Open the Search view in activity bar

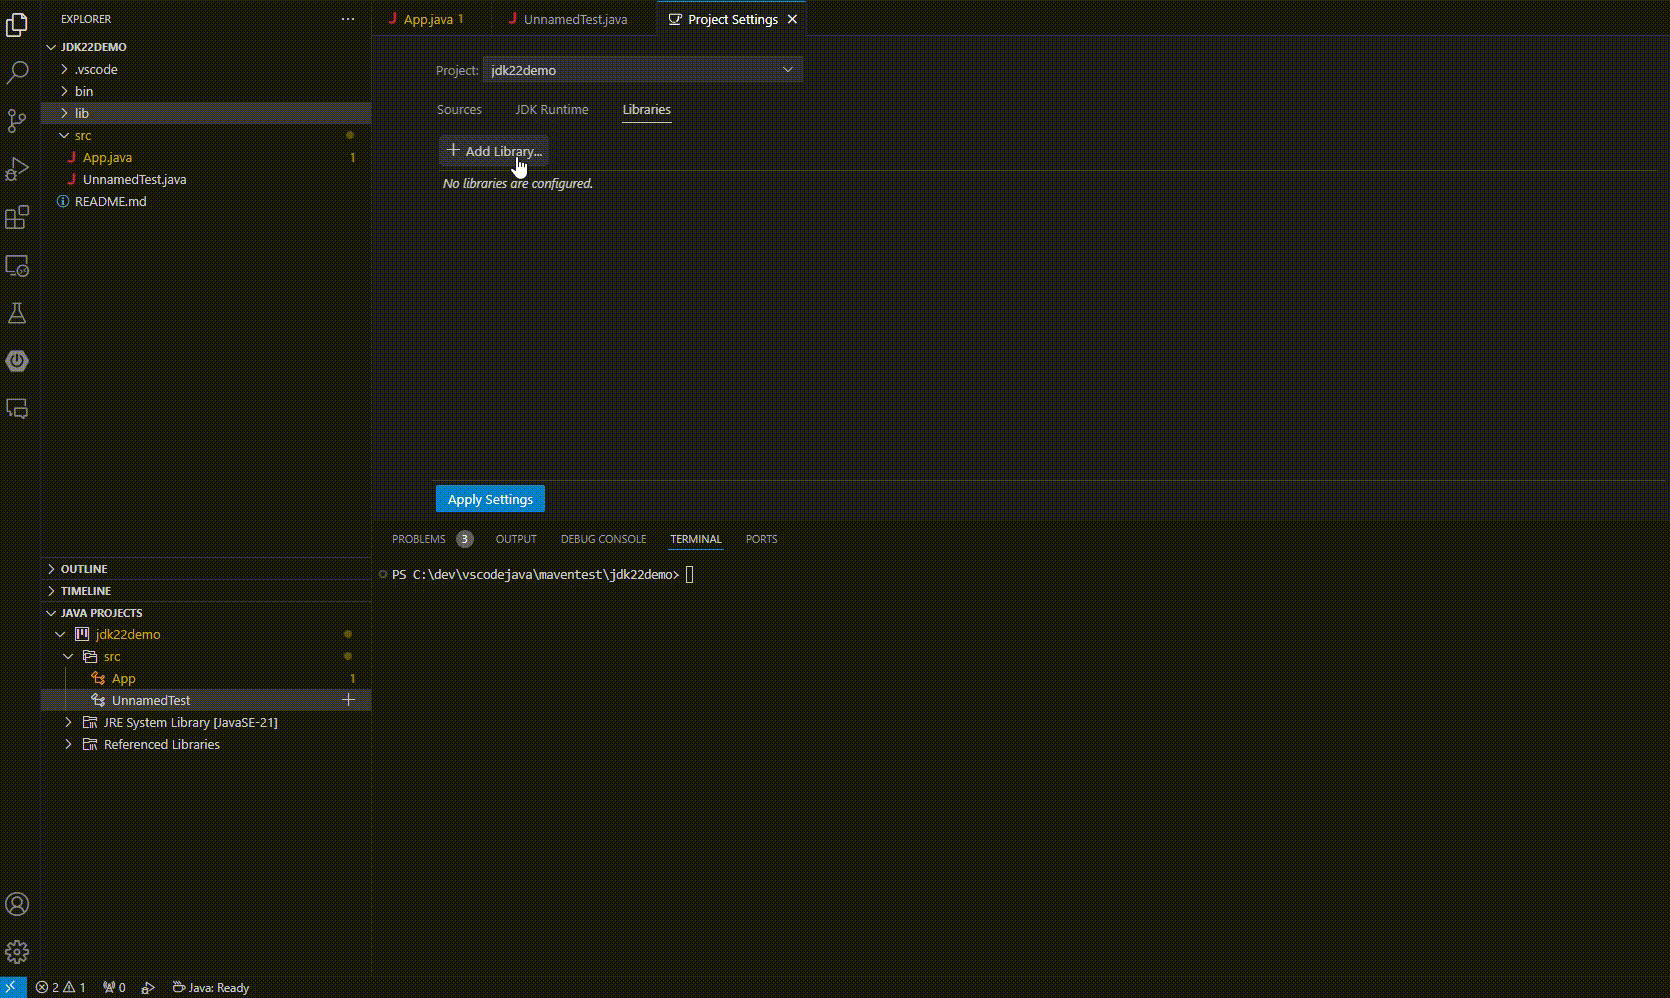[17, 73]
